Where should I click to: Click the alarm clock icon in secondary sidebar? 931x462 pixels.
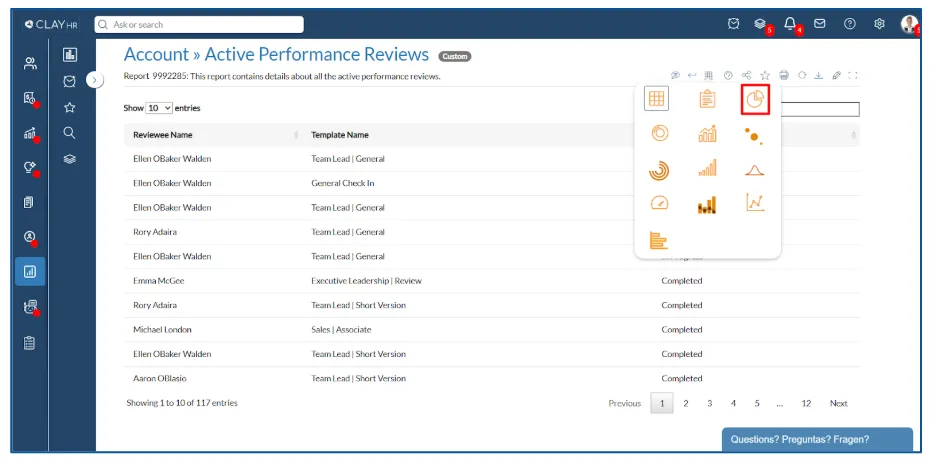pos(69,81)
